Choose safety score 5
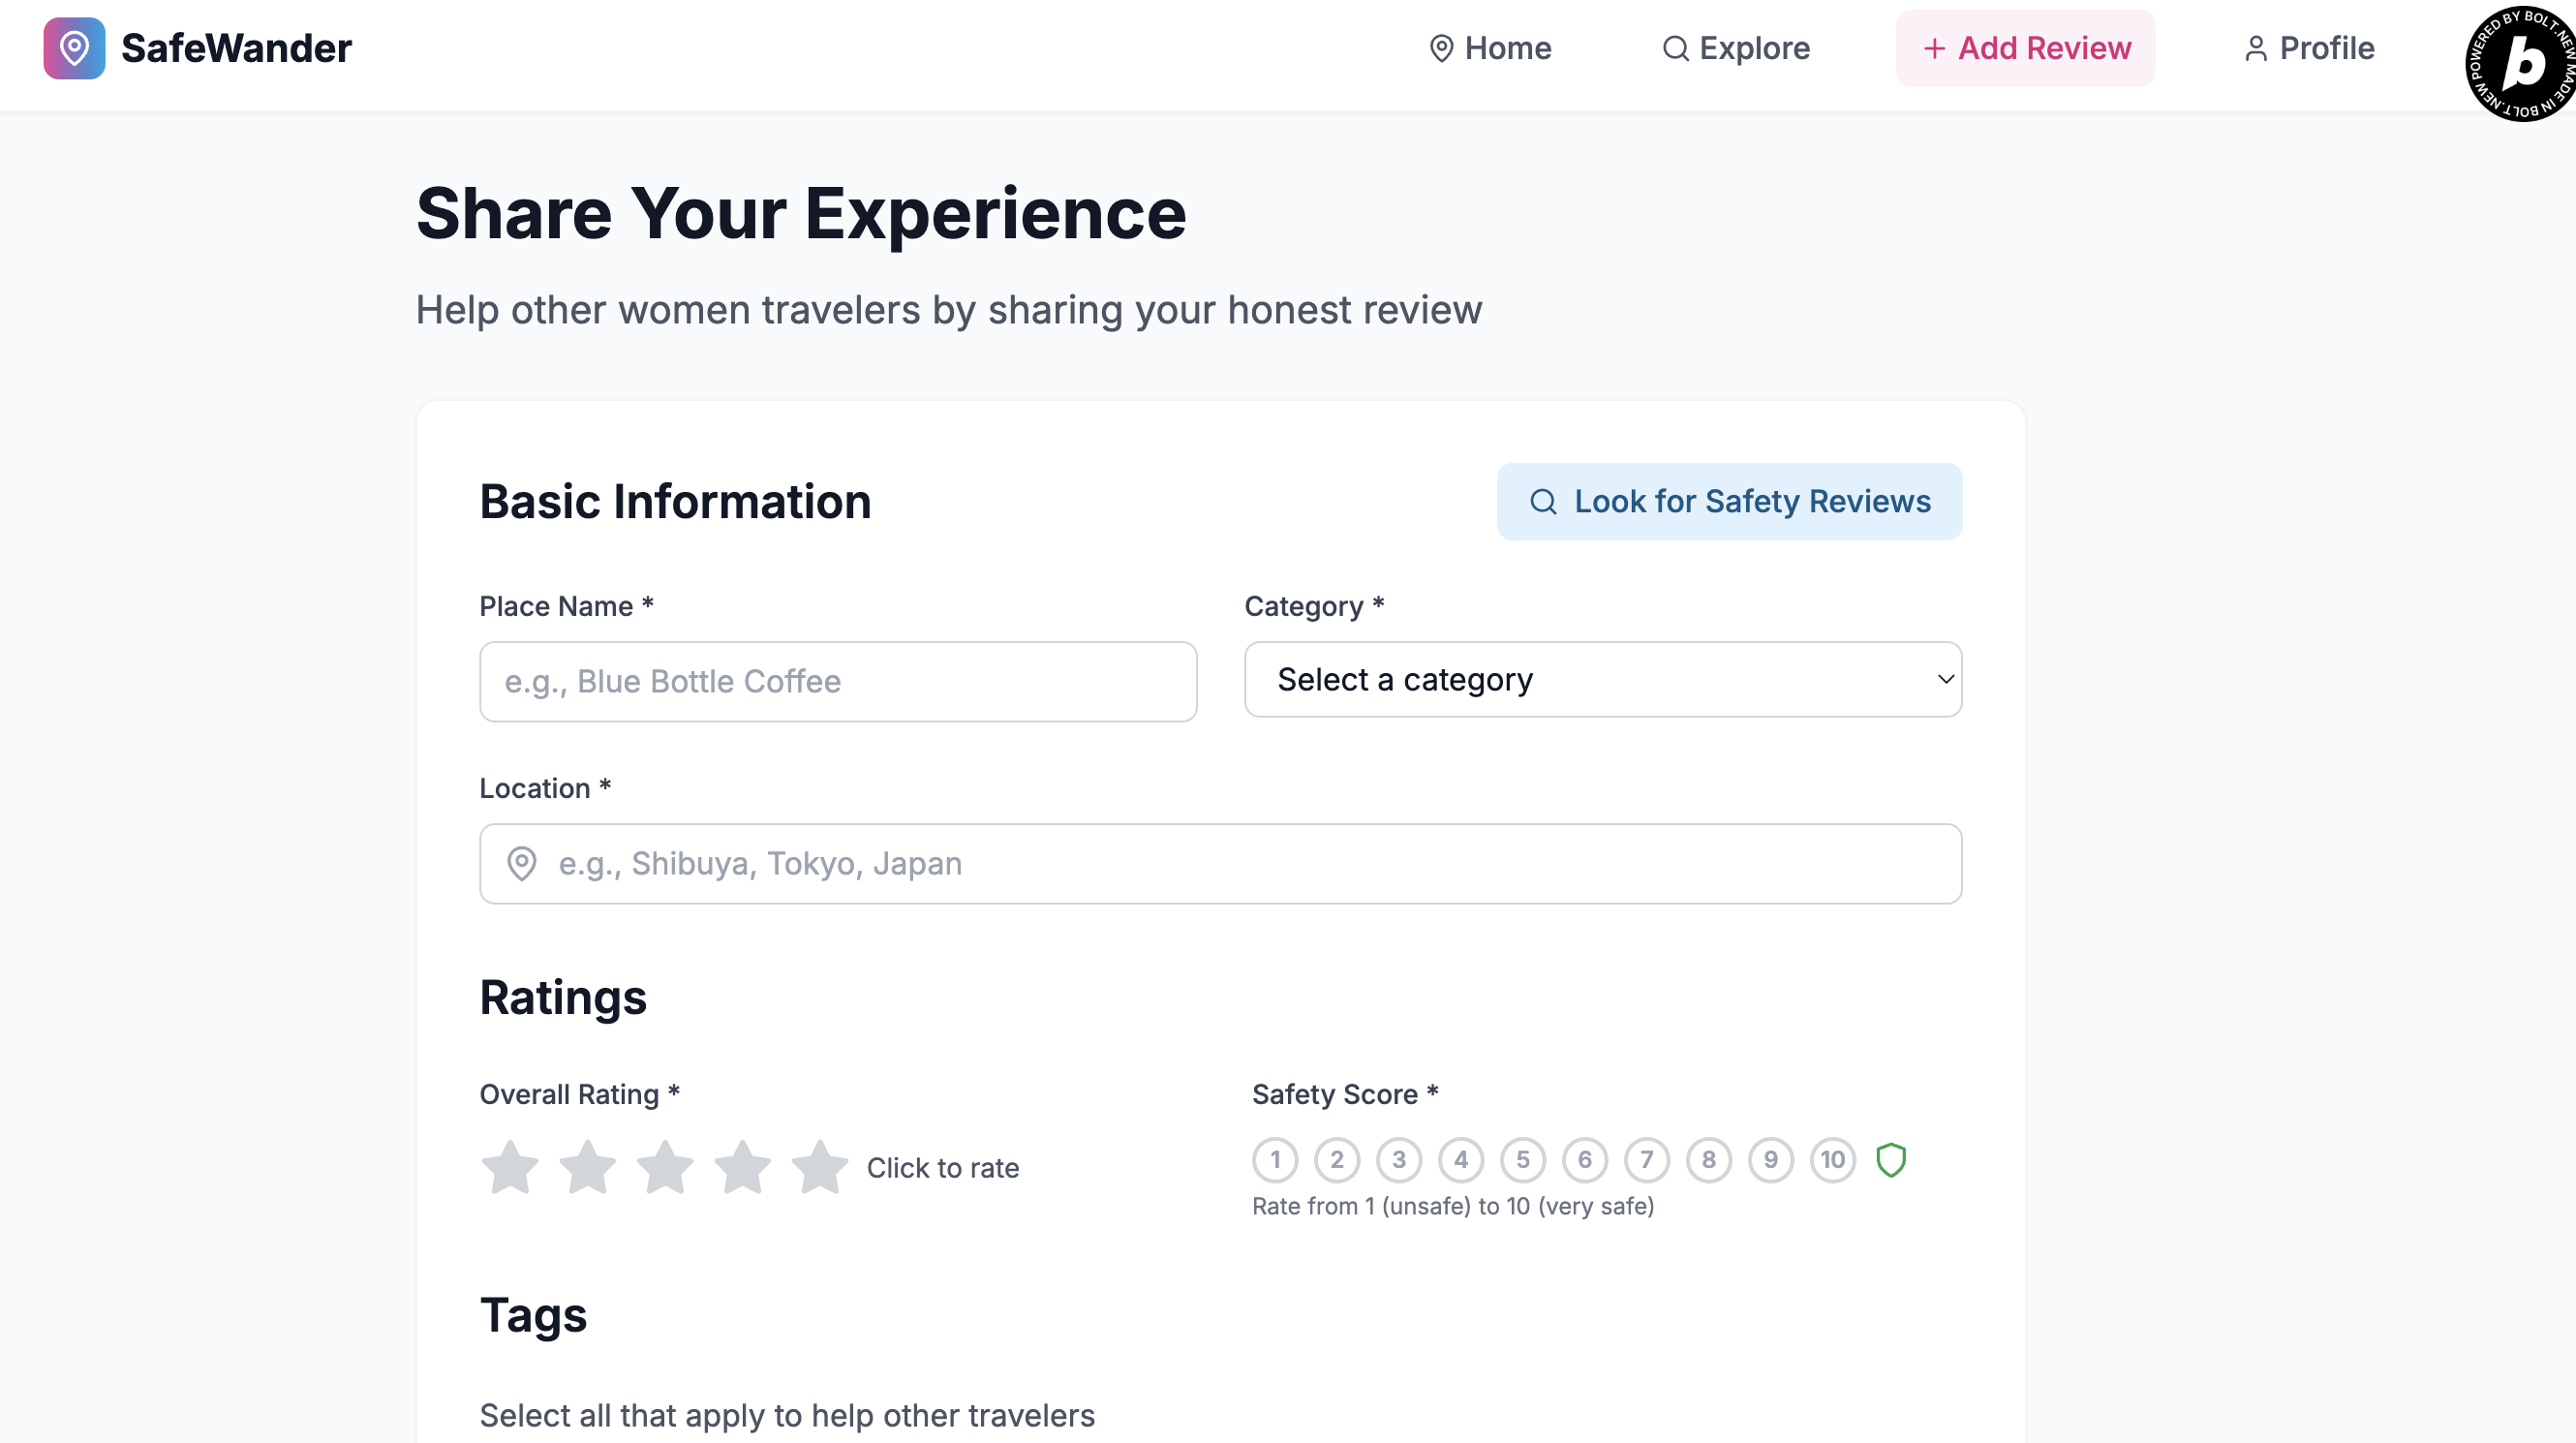This screenshot has height=1443, width=2576. (1523, 1160)
